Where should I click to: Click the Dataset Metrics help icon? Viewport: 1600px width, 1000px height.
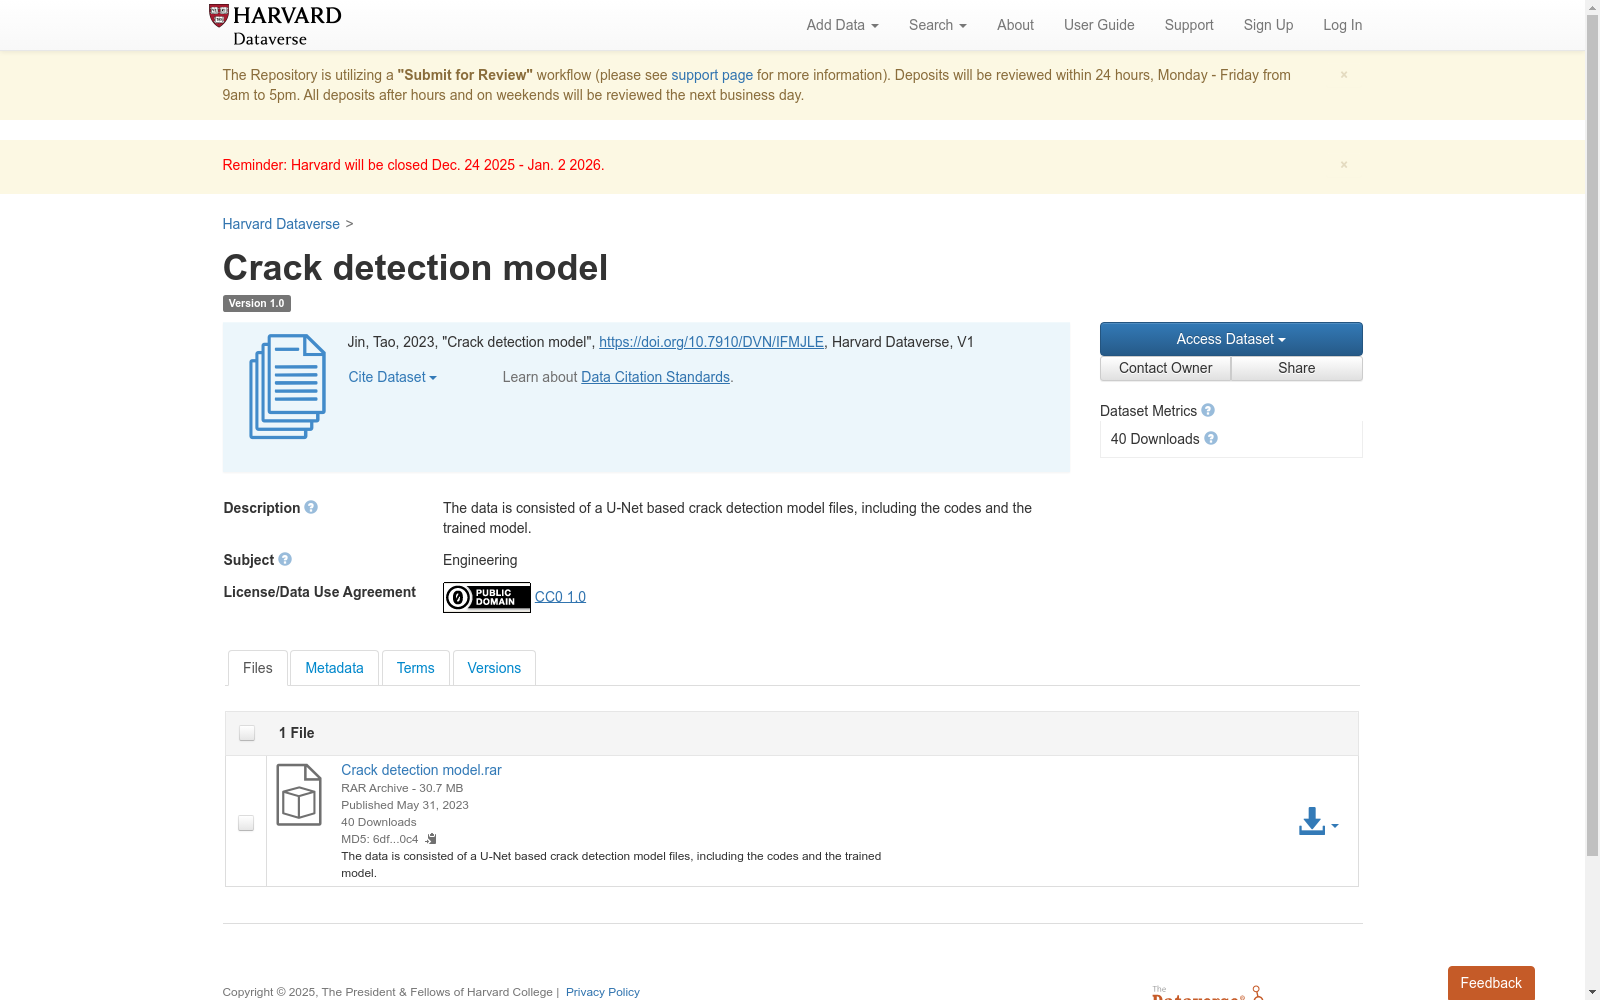[x=1208, y=410]
